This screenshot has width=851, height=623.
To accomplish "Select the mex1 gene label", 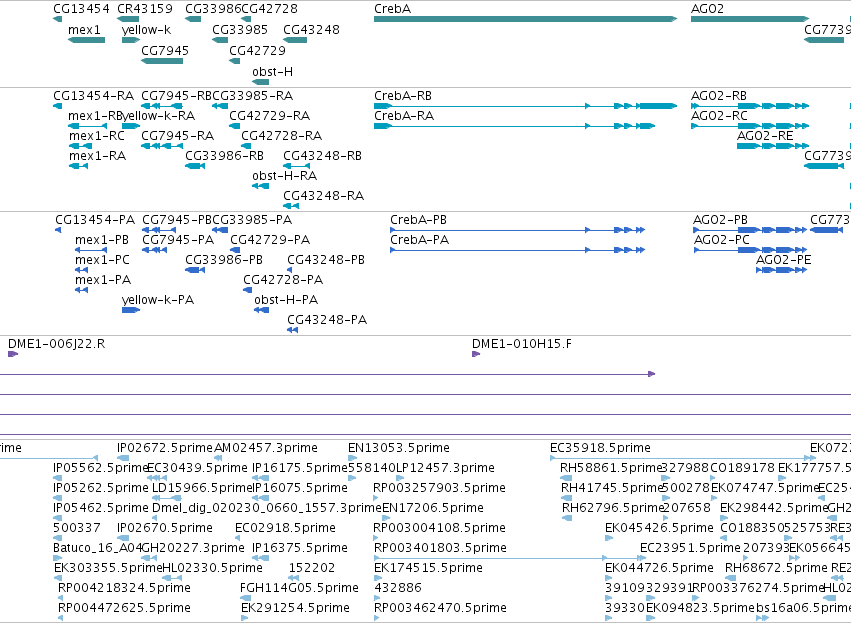I will 84,30.
